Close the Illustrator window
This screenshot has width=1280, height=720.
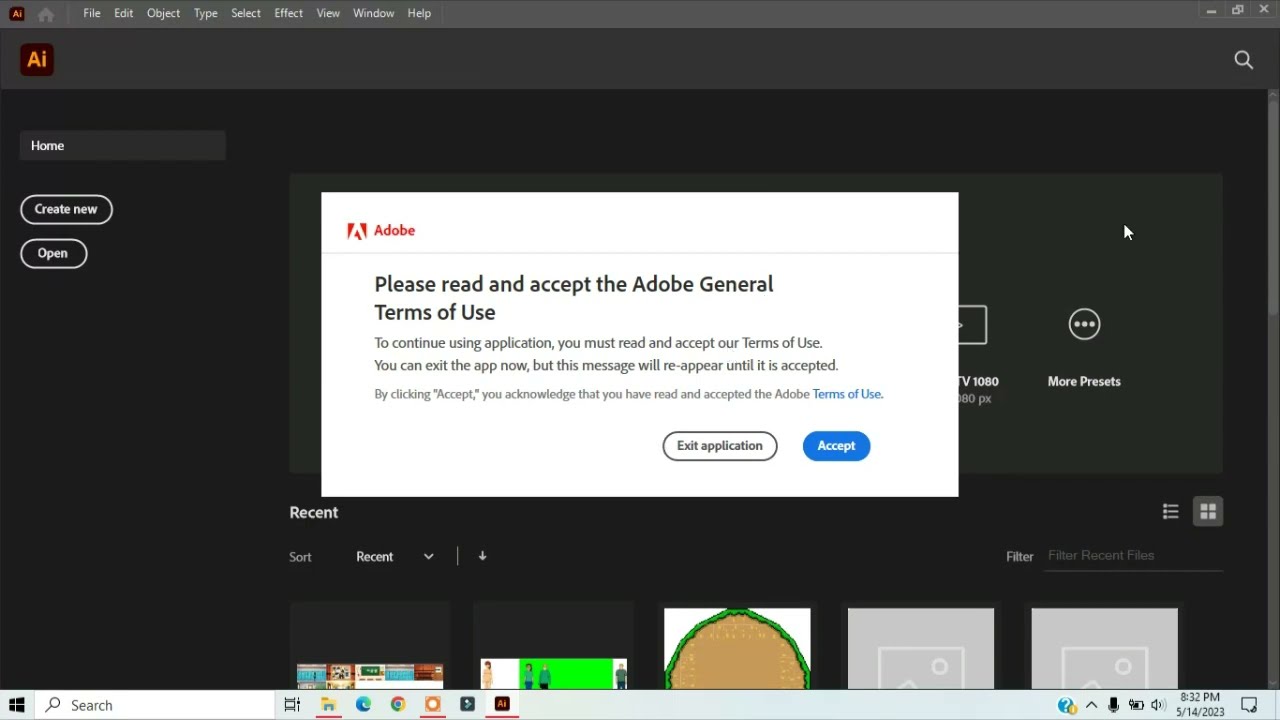point(1264,10)
